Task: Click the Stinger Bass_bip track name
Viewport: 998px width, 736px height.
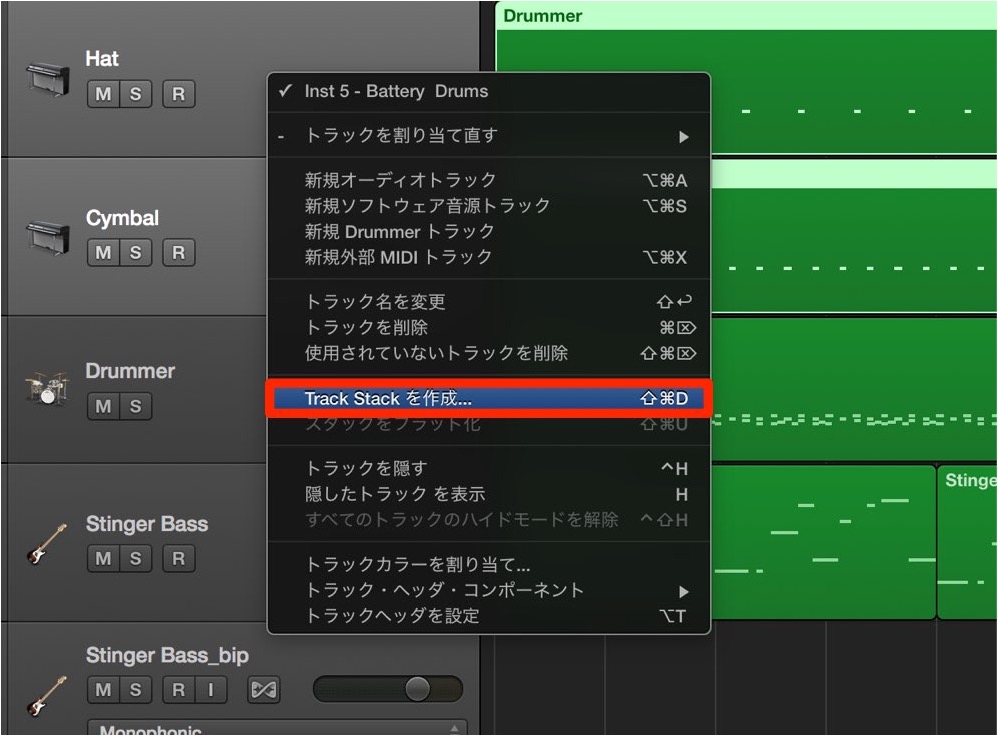Action: pyautogui.click(x=167, y=655)
